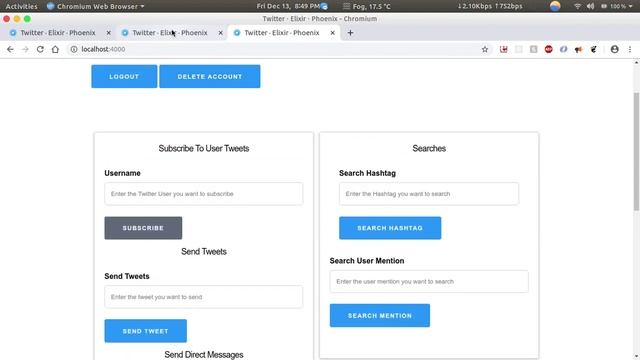Open a new browser tab
This screenshot has height=360, width=640.
pos(350,33)
